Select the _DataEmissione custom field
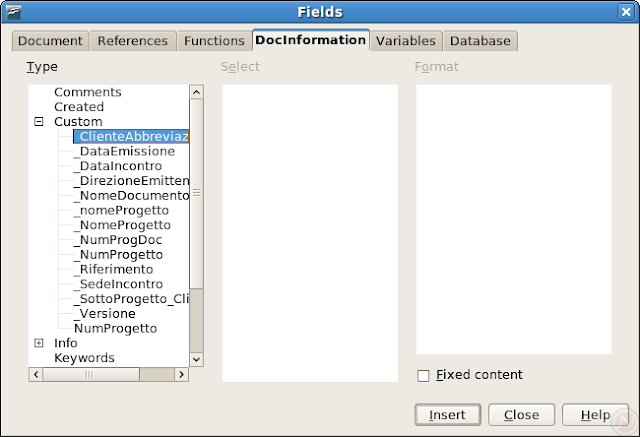 tap(124, 151)
